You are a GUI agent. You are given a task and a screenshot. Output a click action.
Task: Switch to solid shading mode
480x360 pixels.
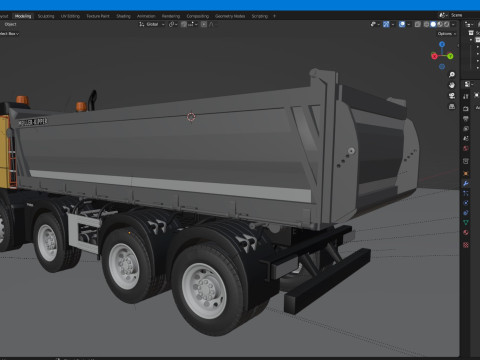pyautogui.click(x=433, y=24)
